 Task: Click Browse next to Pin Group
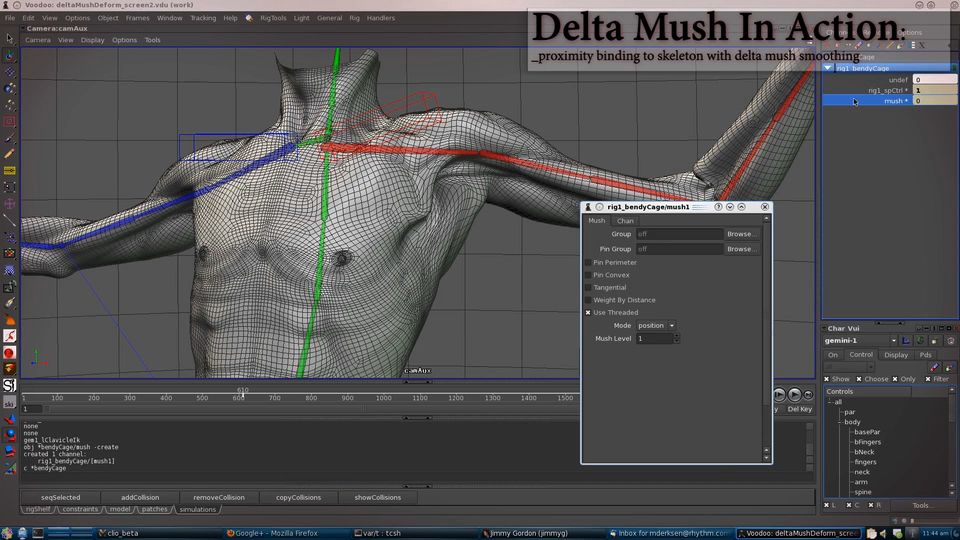pyautogui.click(x=740, y=249)
